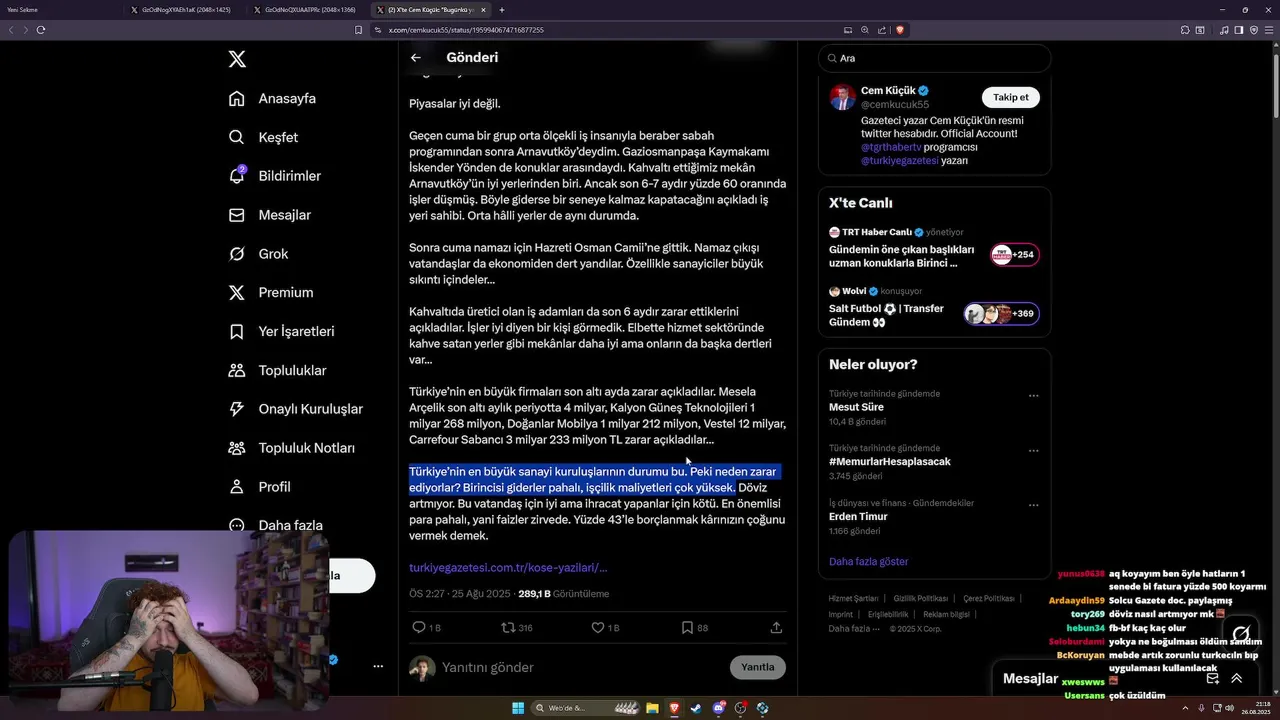Click the zoom magnifier icon in address bar
The width and height of the screenshot is (1280, 720).
[865, 30]
